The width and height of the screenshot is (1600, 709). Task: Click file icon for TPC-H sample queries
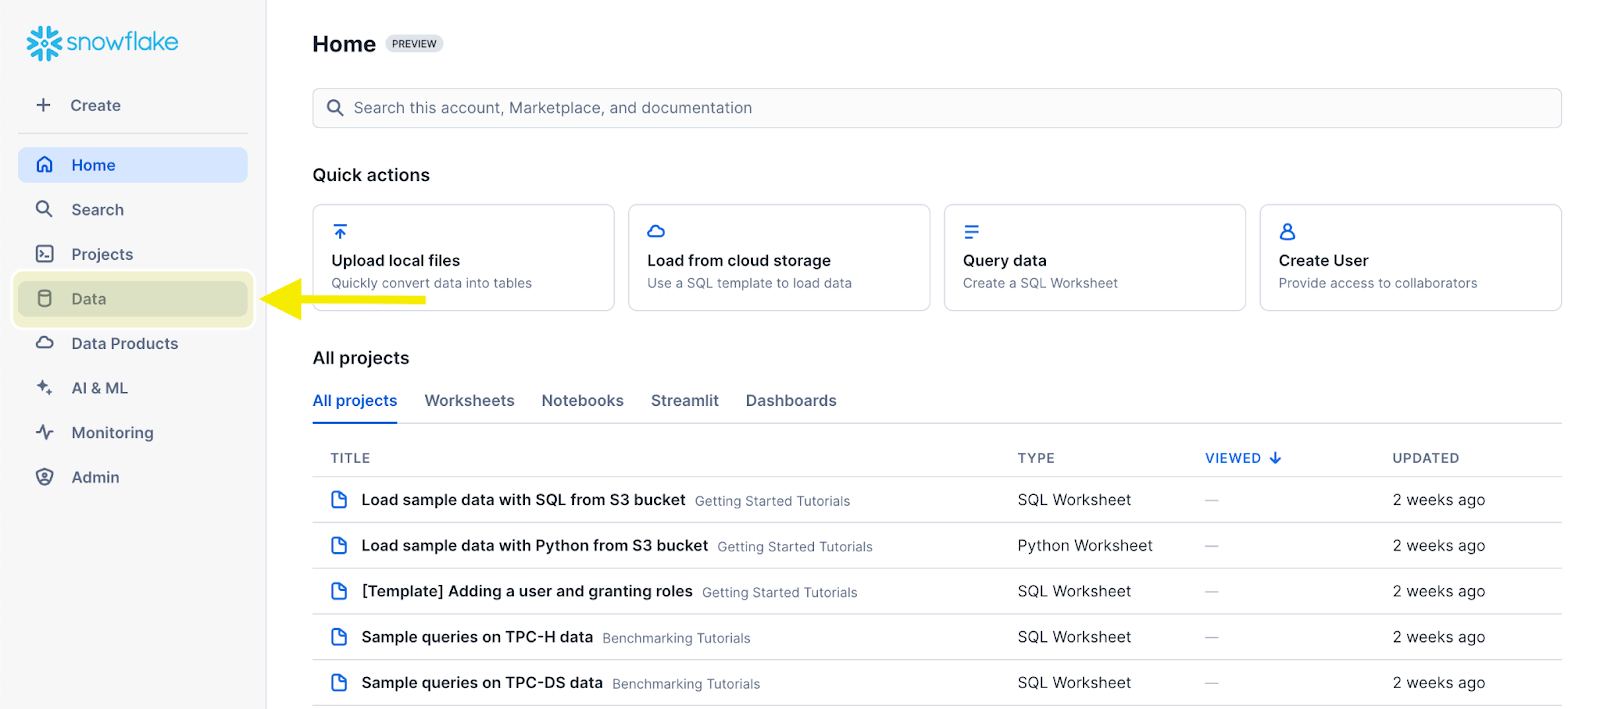(339, 637)
